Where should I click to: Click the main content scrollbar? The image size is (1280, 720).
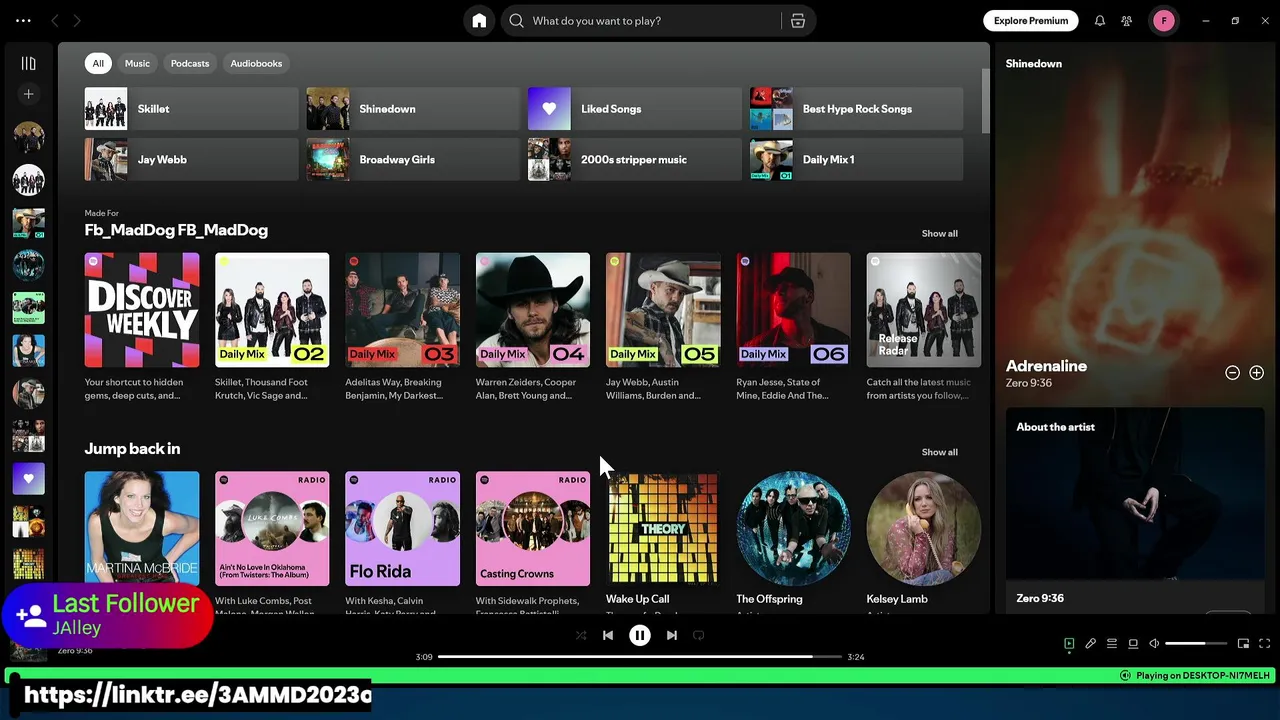pos(986,100)
